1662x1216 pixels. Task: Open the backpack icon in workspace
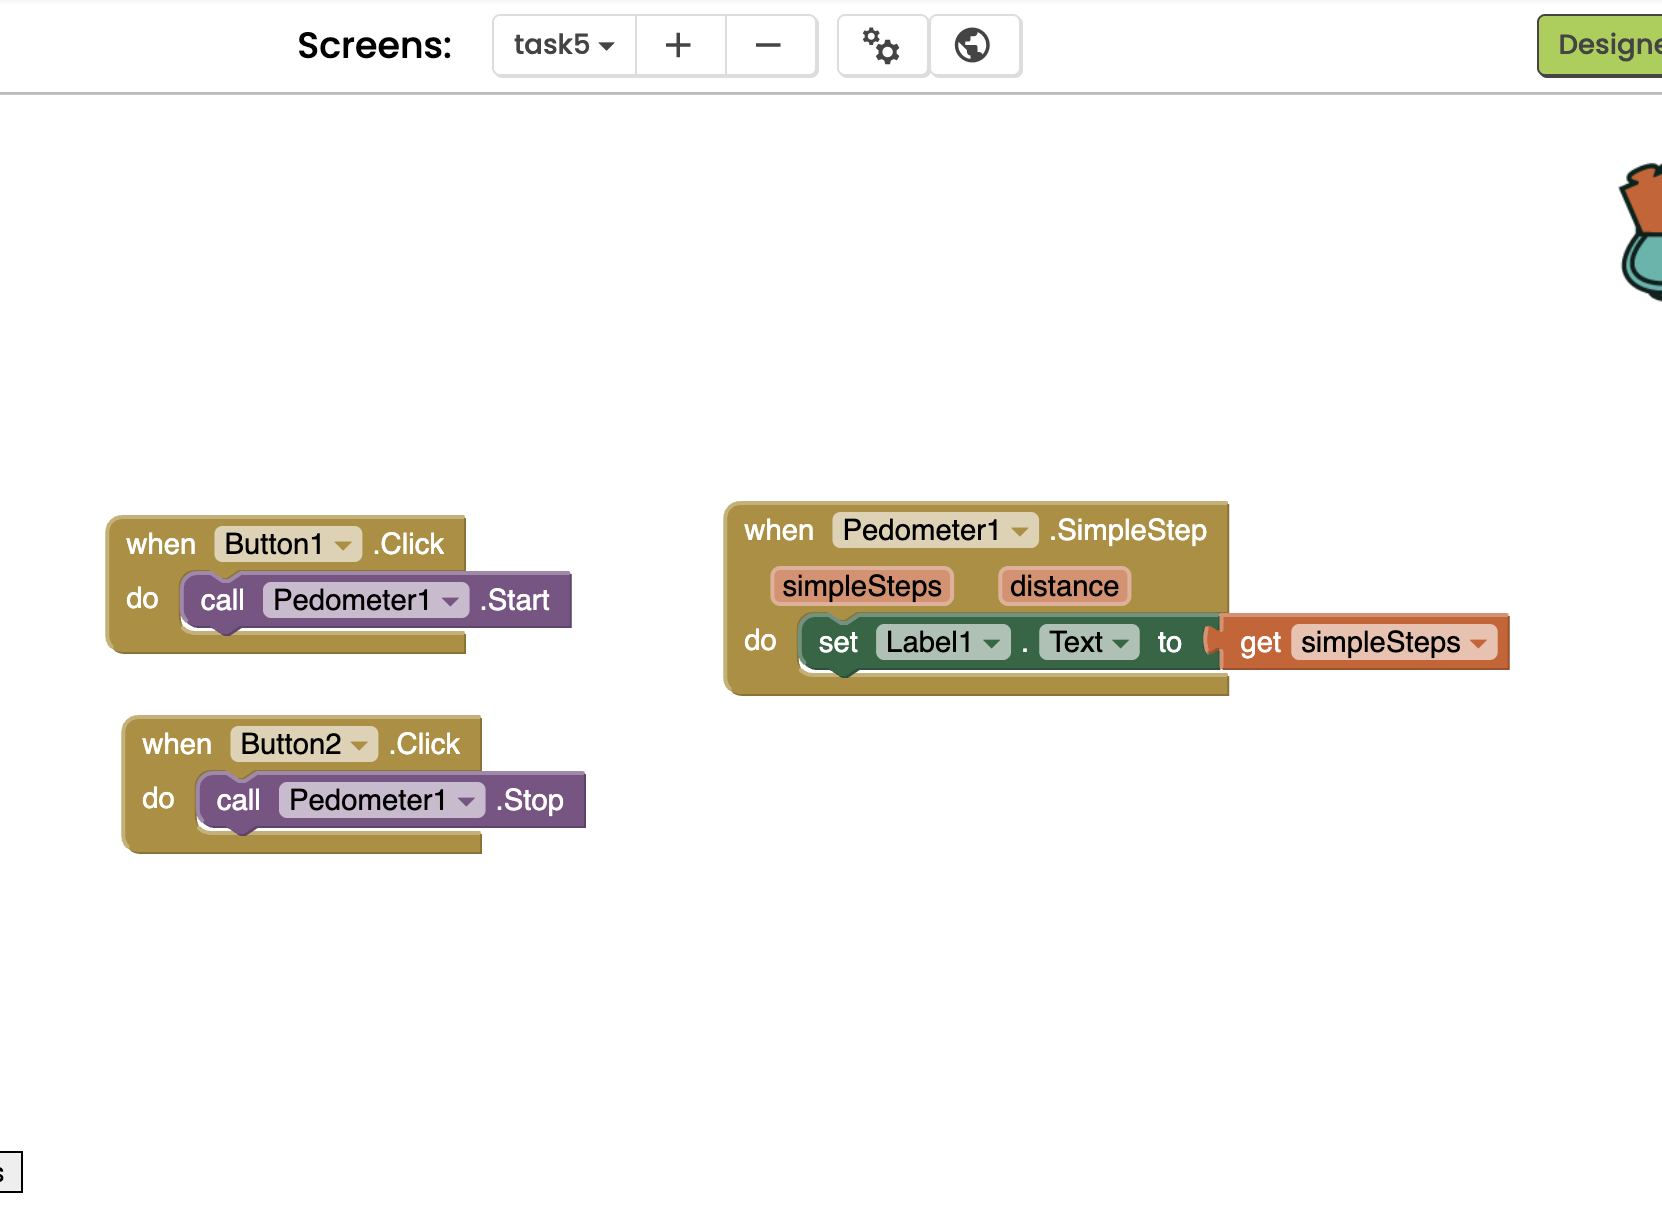1641,232
